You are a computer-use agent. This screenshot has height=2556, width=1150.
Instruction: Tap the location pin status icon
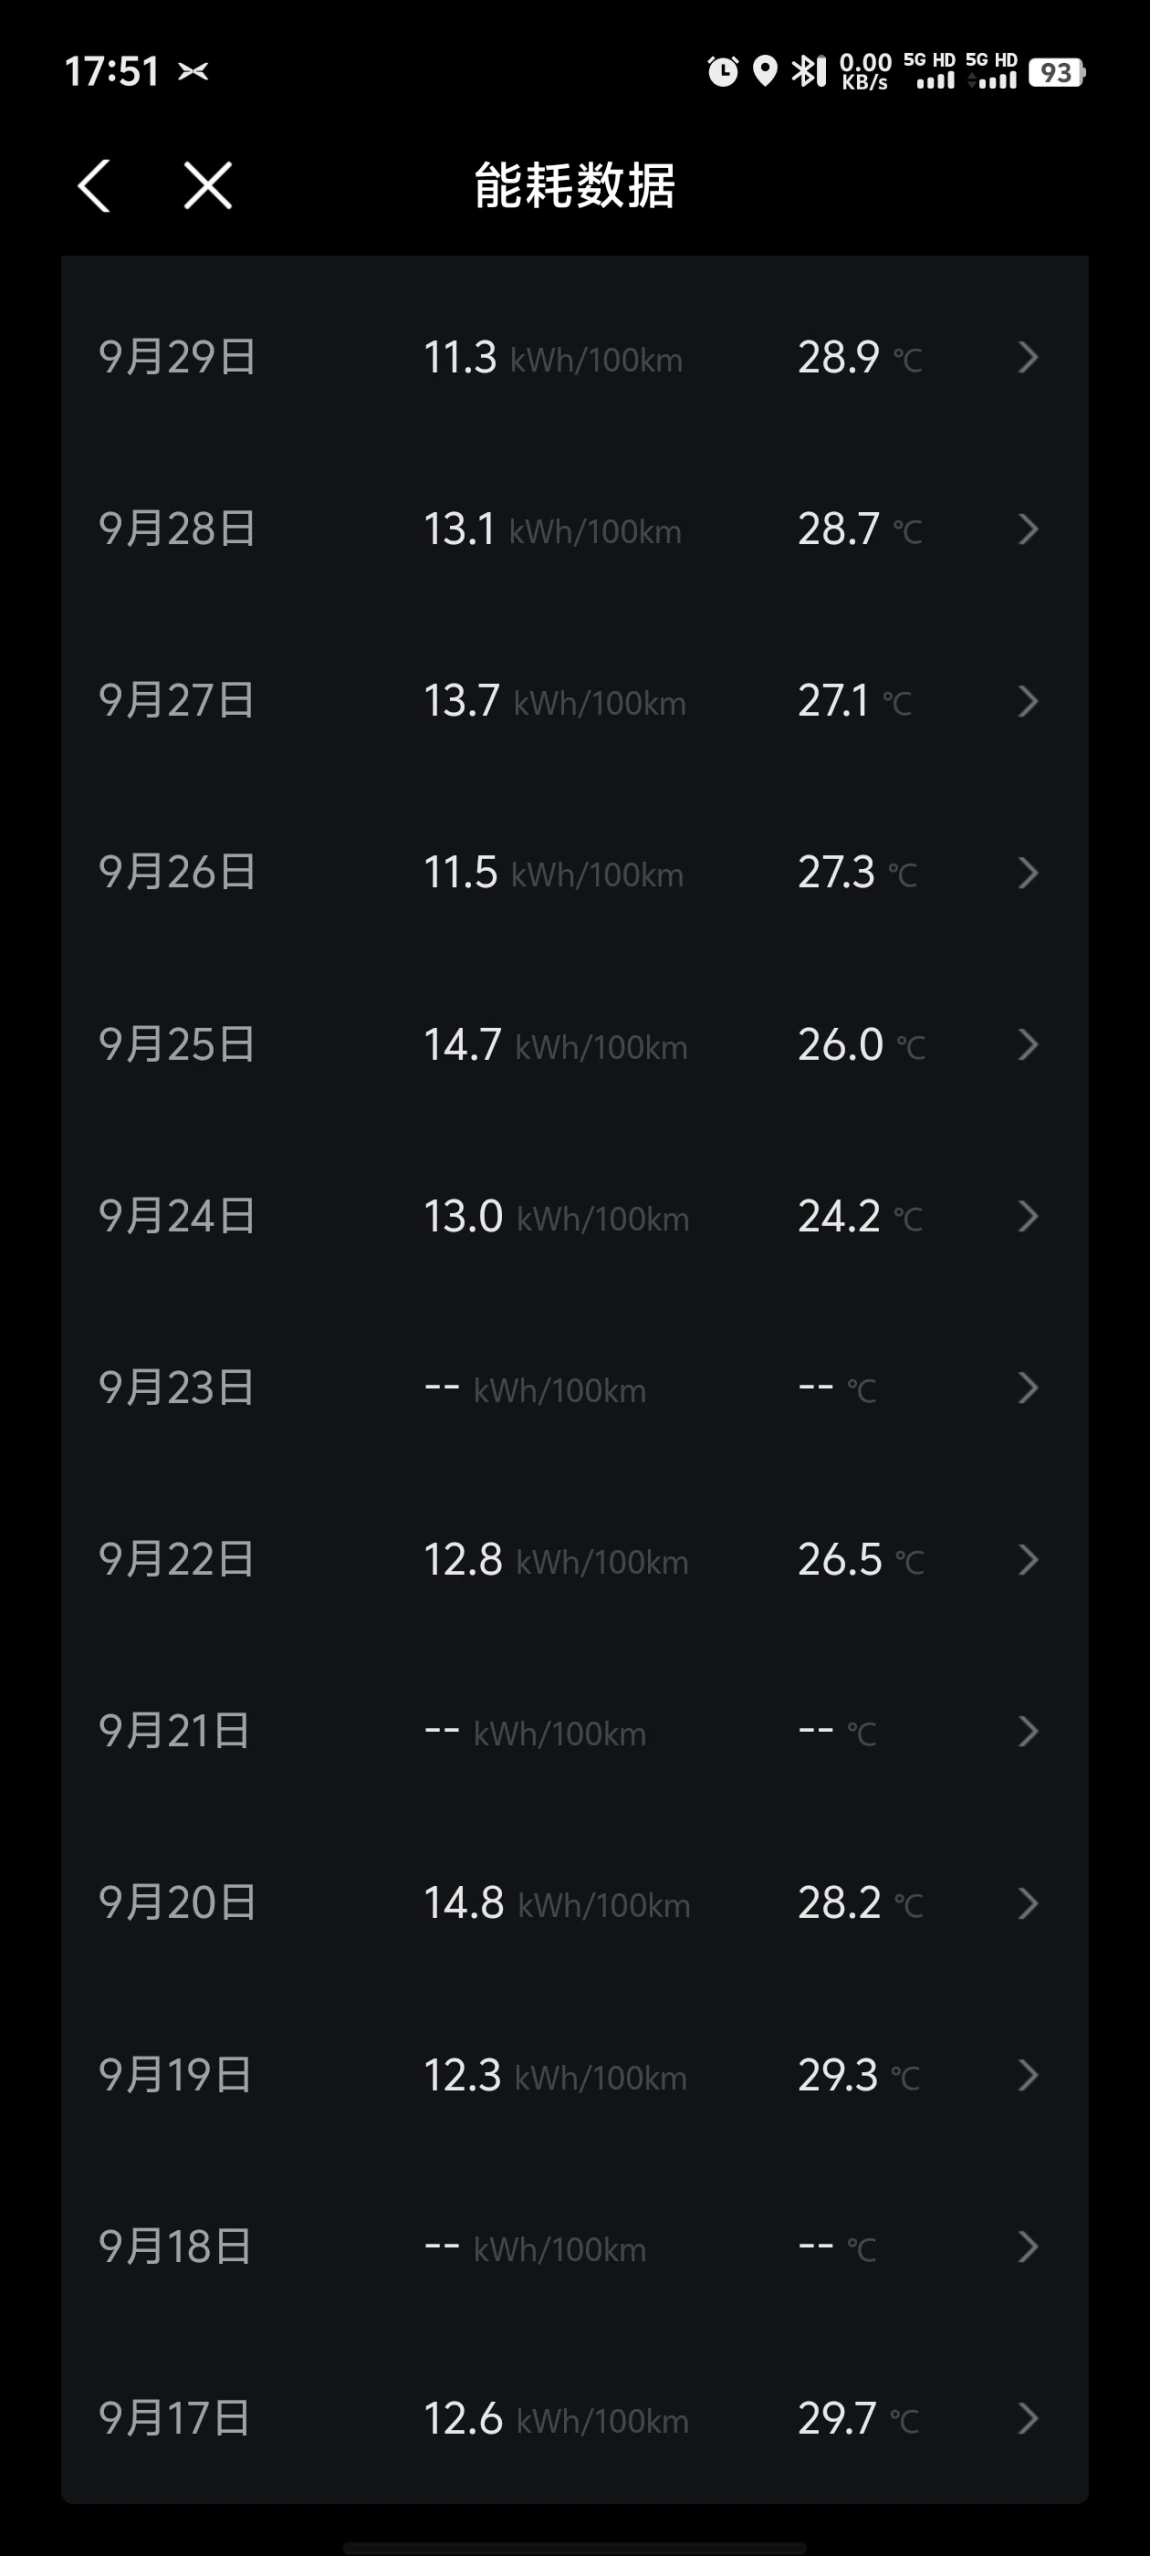[765, 72]
